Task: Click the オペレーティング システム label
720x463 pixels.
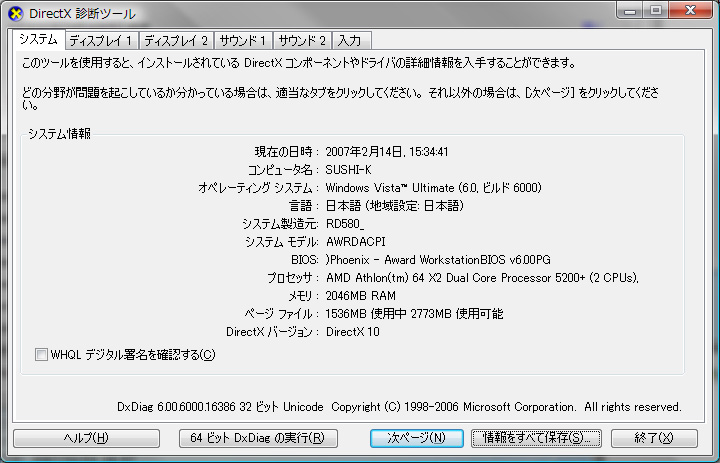Action: 259,188
